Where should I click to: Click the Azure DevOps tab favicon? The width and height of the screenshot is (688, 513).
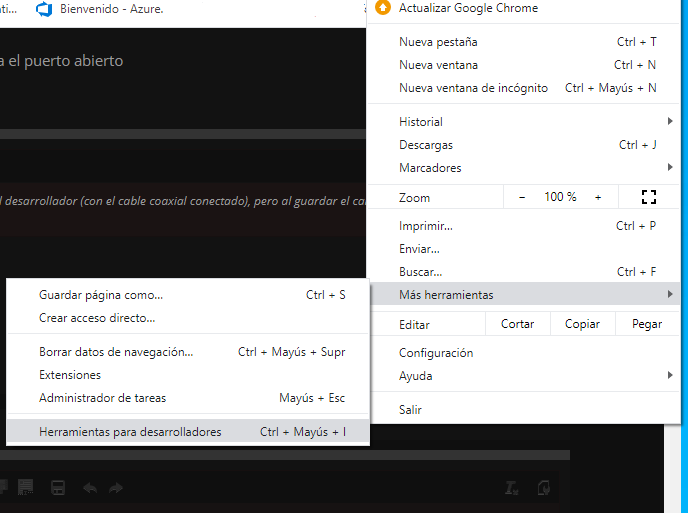(x=43, y=9)
